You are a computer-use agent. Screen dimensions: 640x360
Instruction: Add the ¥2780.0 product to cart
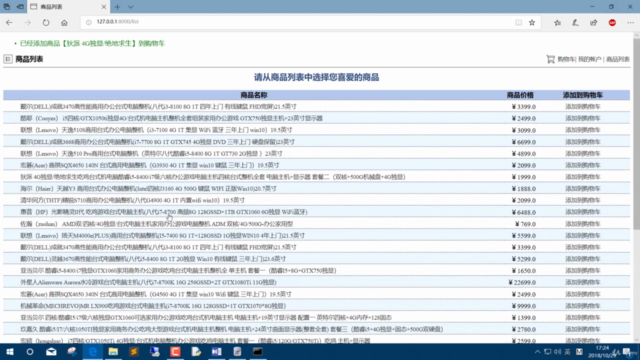[582, 329]
